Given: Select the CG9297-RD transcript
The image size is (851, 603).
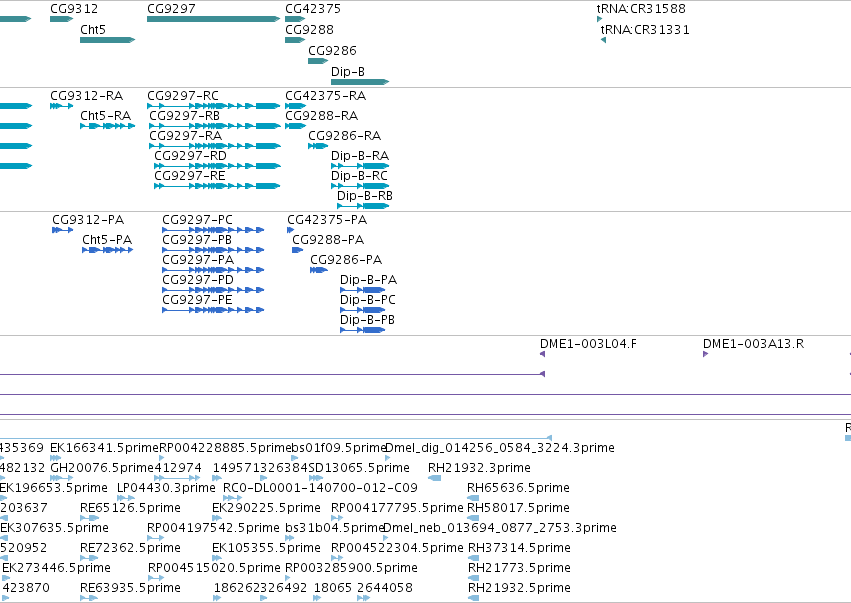Looking at the screenshot, I should coord(217,166).
